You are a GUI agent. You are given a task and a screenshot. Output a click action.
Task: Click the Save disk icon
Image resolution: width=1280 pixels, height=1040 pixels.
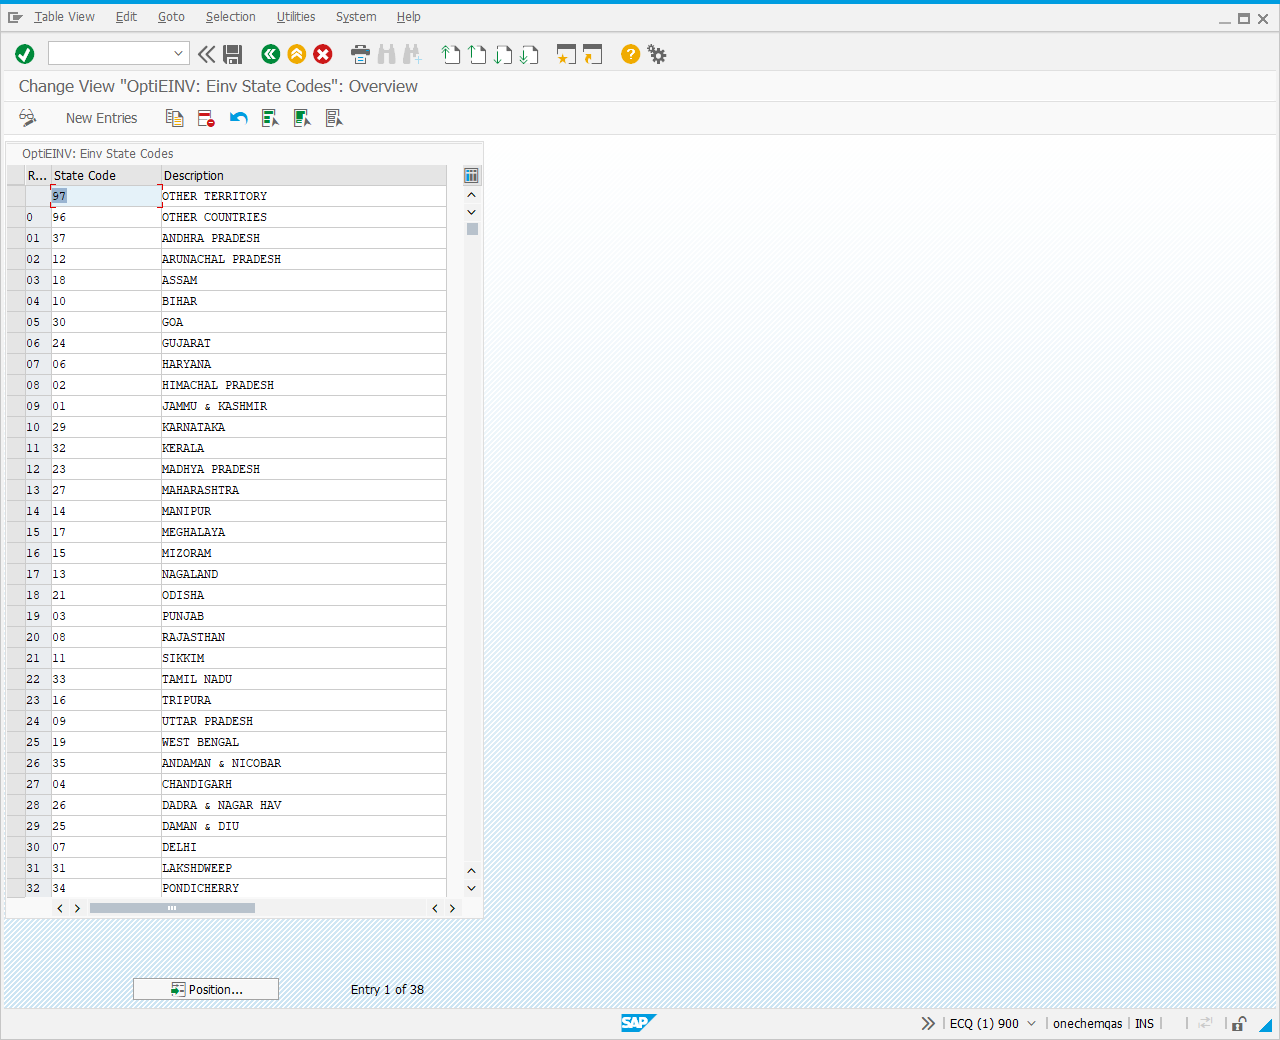click(233, 54)
